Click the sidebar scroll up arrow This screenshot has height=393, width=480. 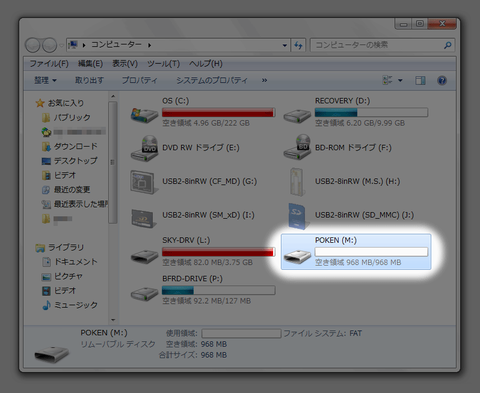coord(113,96)
